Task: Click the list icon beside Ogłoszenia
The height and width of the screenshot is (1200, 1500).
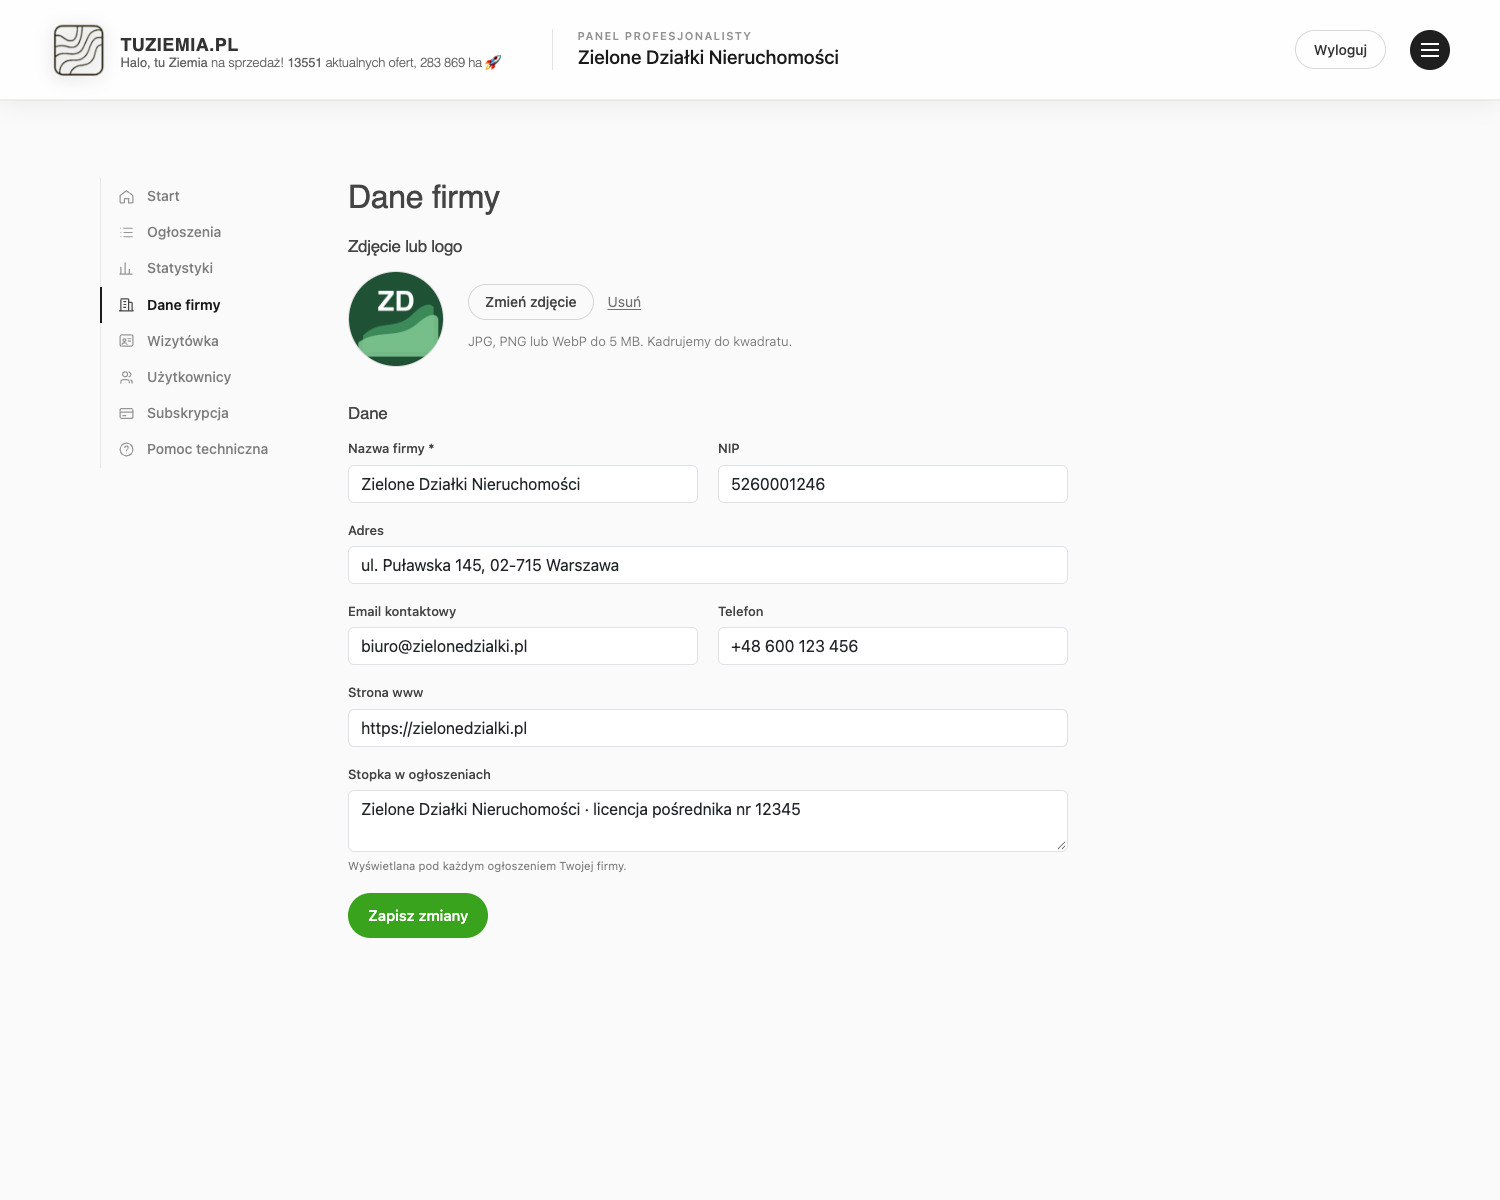Action: pyautogui.click(x=127, y=233)
